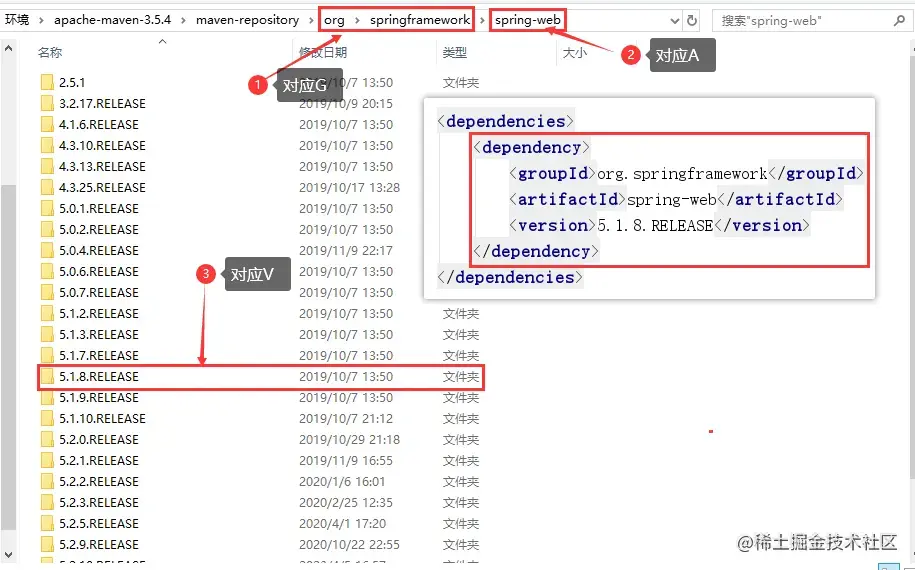Expand chevron after 环境 breadcrumb
This screenshot has width=915, height=570.
41,20
